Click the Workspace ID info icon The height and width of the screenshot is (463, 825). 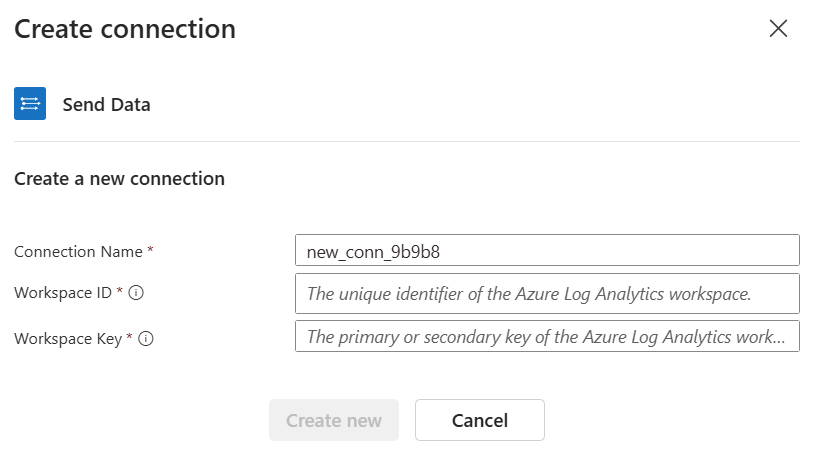(x=136, y=293)
